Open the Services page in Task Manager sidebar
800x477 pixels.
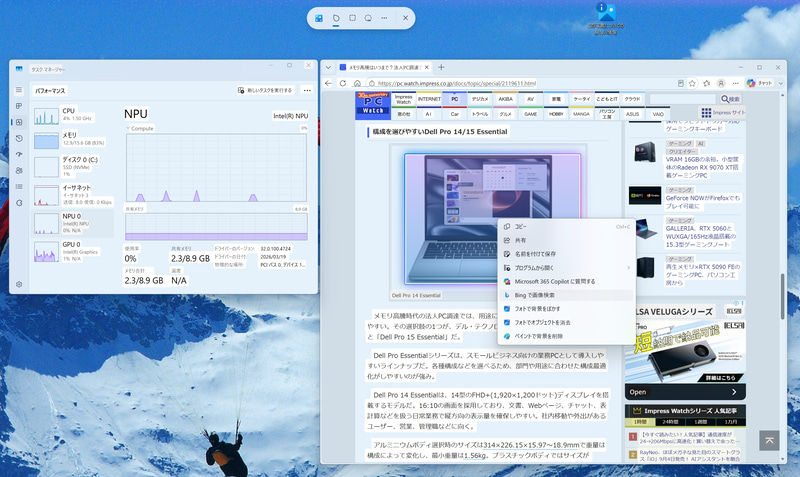click(x=19, y=203)
